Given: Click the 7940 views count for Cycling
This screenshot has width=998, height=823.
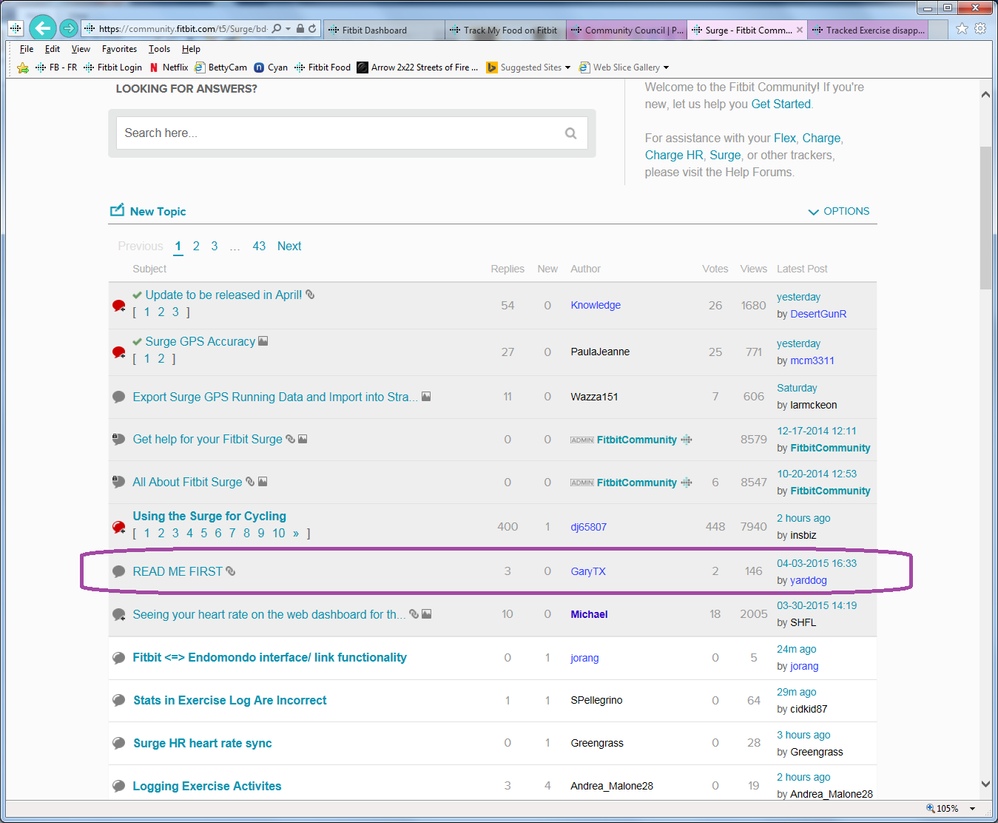Looking at the screenshot, I should coord(754,527).
